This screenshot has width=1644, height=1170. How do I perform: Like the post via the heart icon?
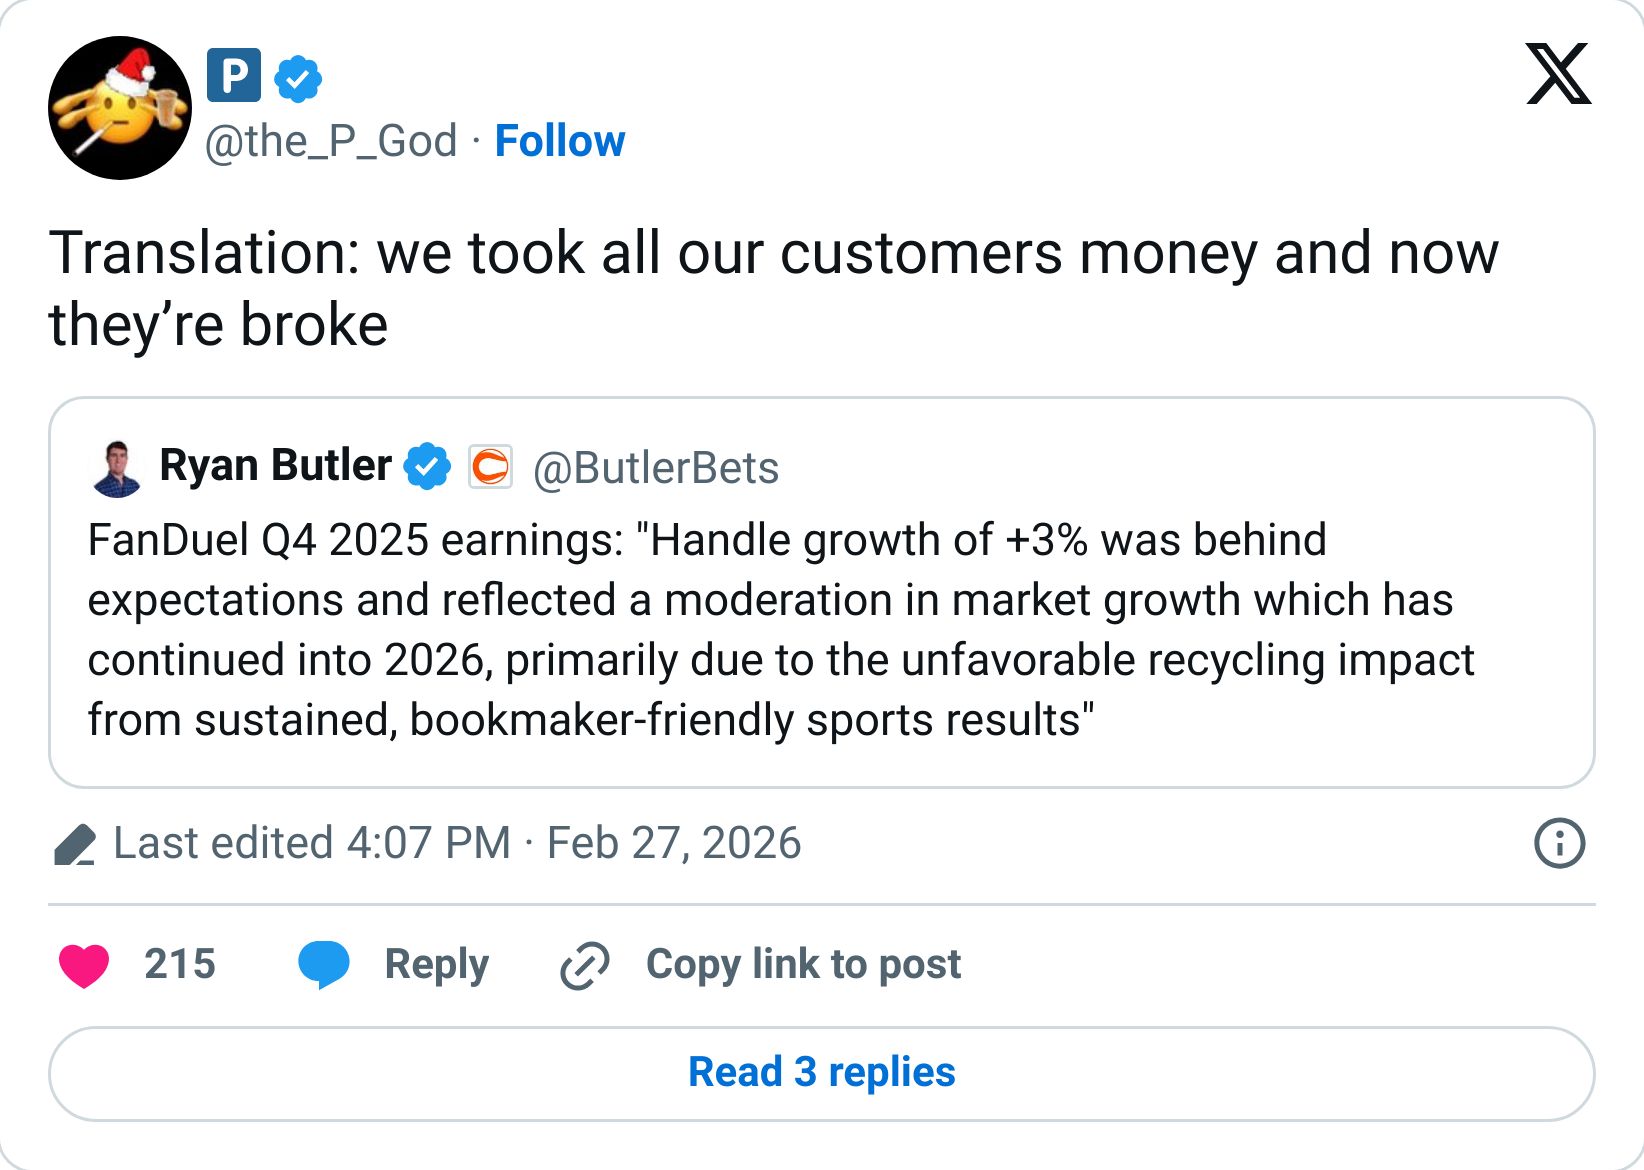[85, 964]
